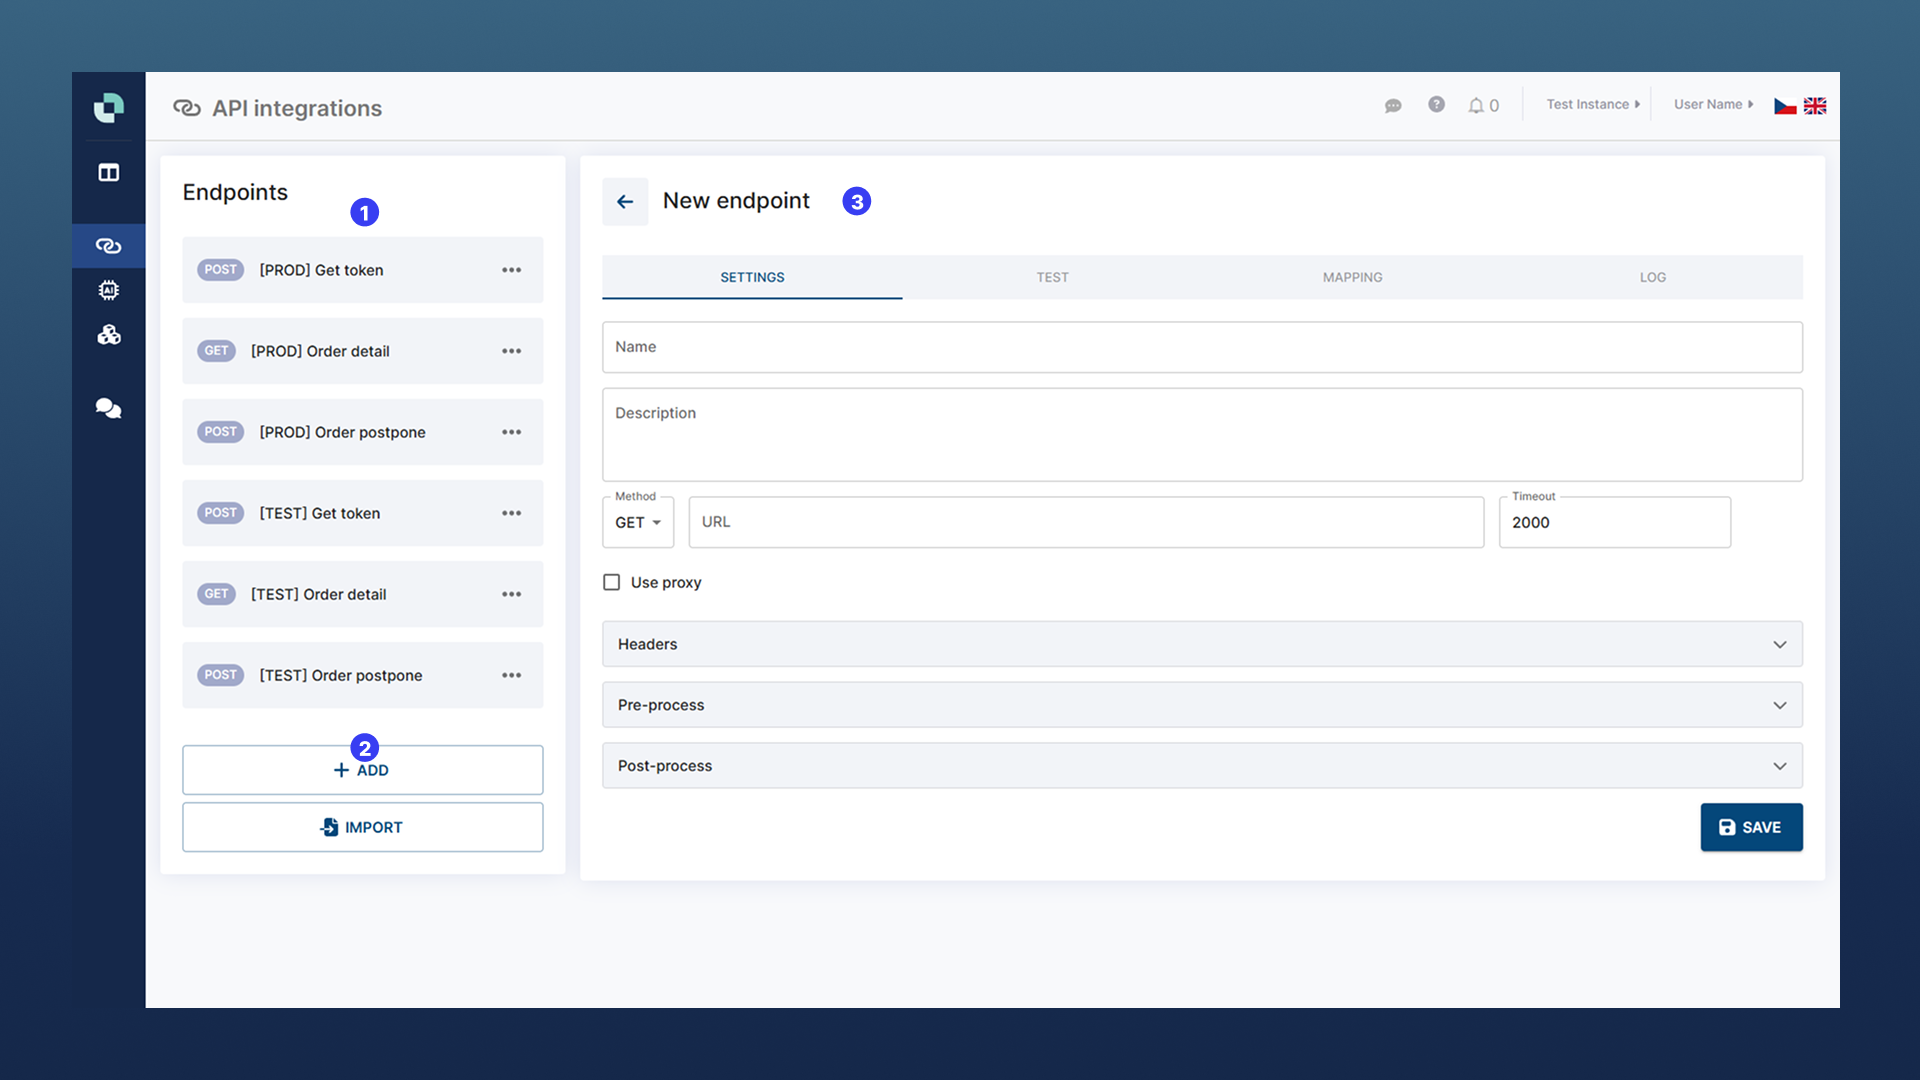This screenshot has width=1920, height=1080.
Task: Click the notifications bell icon
Action: point(1476,105)
